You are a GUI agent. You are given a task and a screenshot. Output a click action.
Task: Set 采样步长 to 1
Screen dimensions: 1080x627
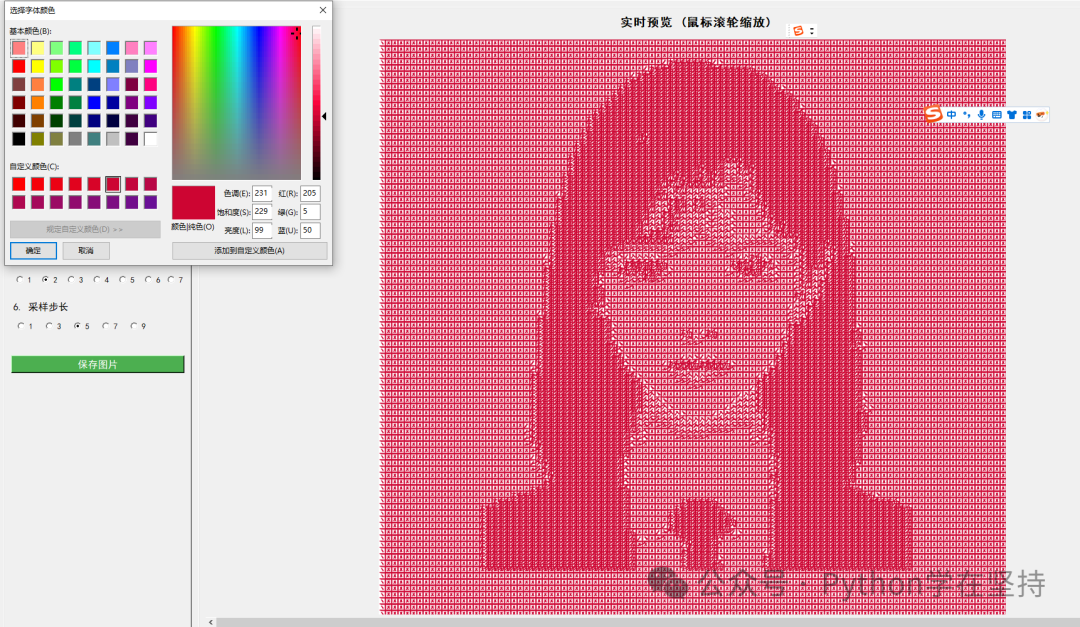(x=21, y=325)
